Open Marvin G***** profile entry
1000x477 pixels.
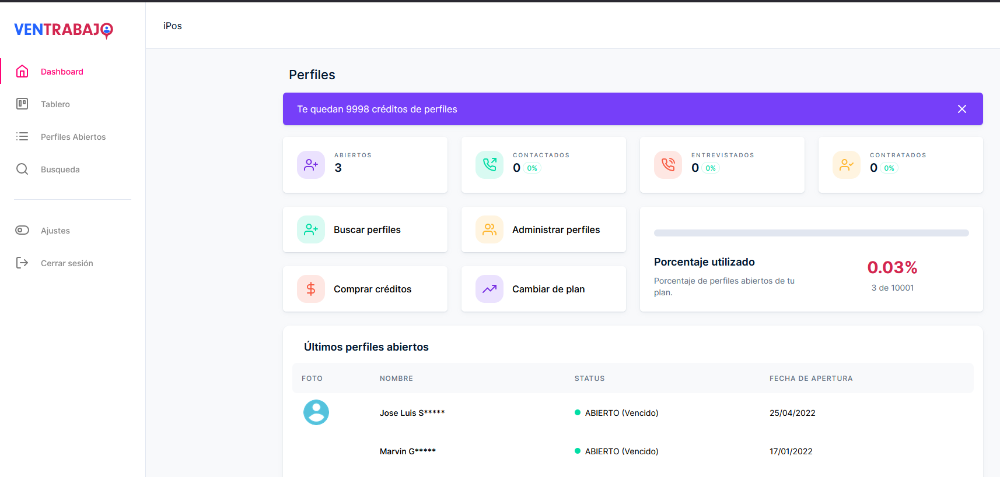tap(407, 451)
